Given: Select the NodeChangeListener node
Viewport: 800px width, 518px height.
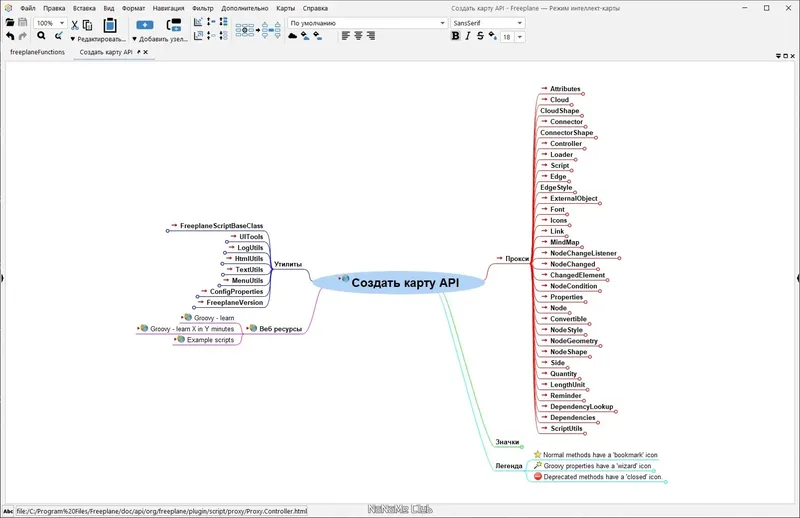Looking at the screenshot, I should (583, 253).
